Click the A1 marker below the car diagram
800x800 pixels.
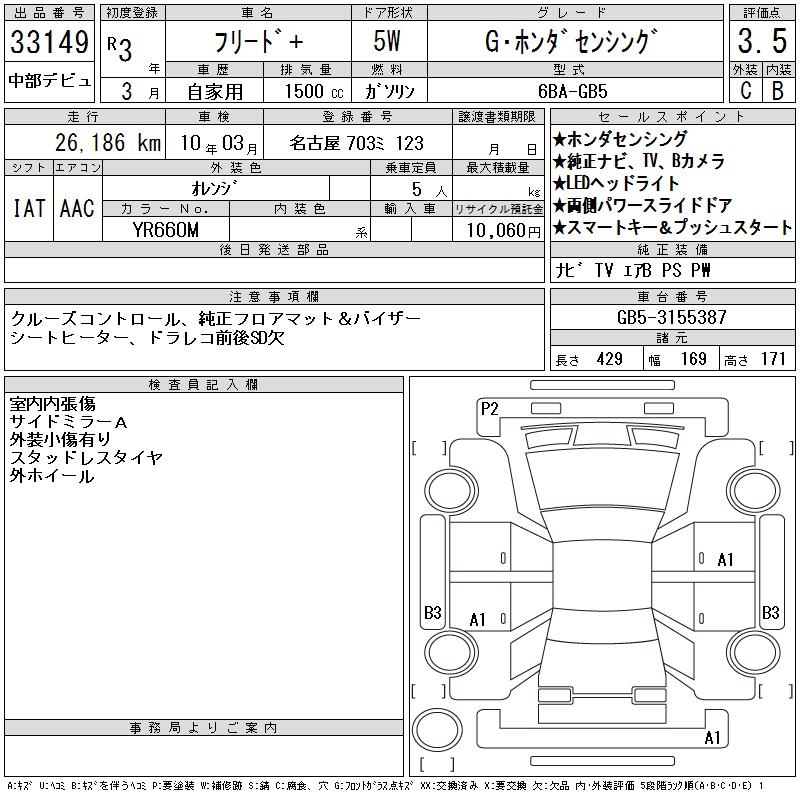[713, 739]
